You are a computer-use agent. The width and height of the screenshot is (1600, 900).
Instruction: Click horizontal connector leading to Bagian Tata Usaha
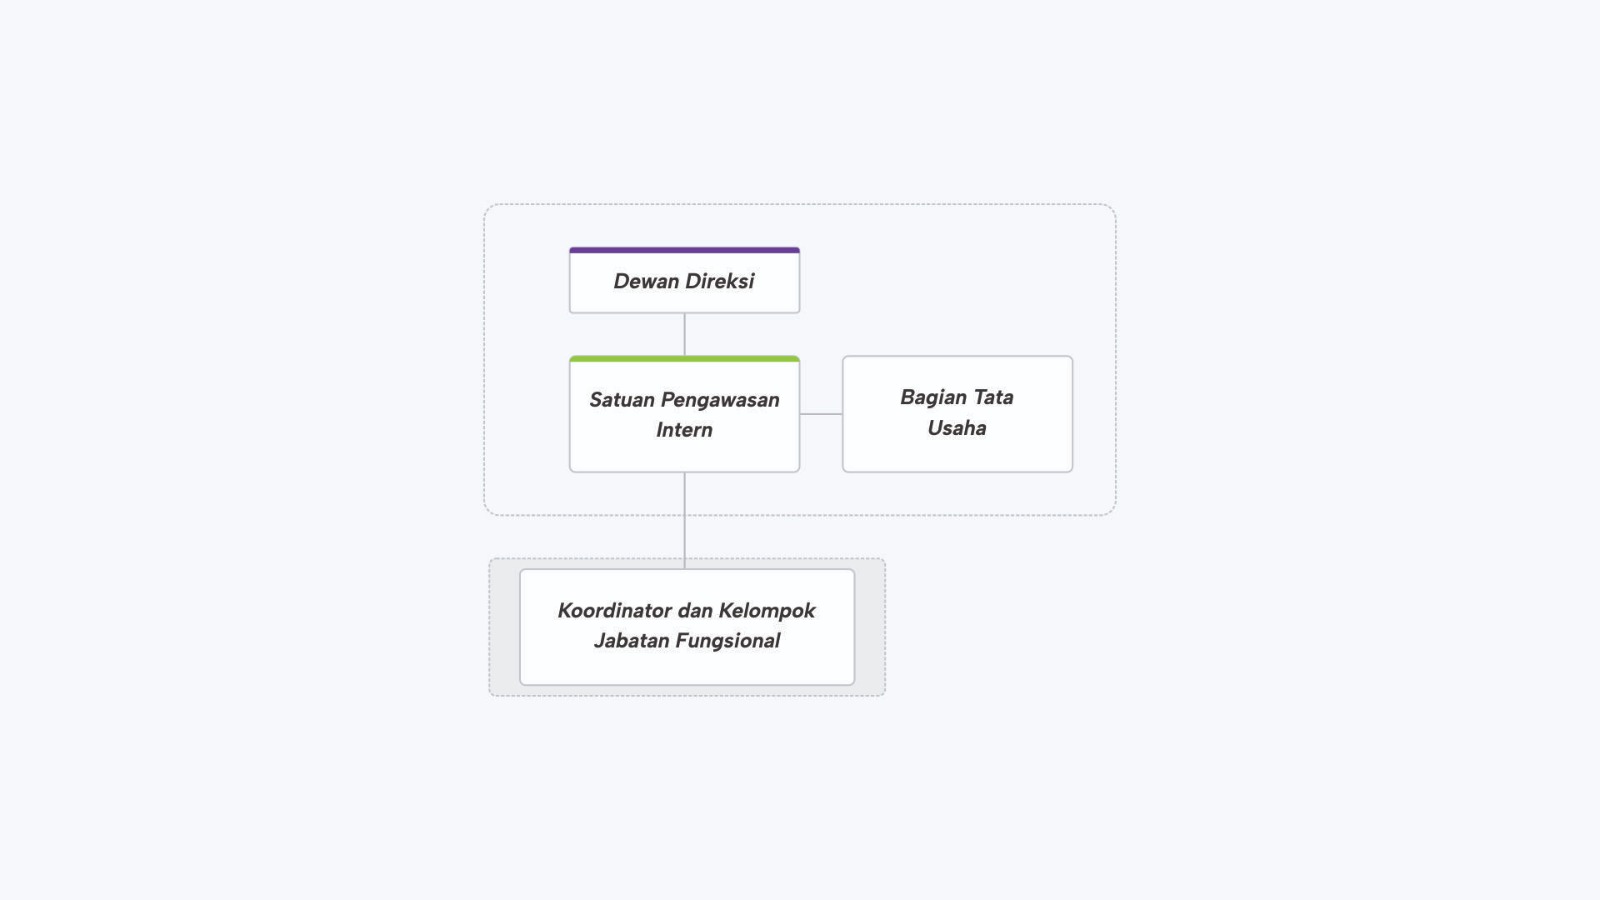tap(821, 413)
